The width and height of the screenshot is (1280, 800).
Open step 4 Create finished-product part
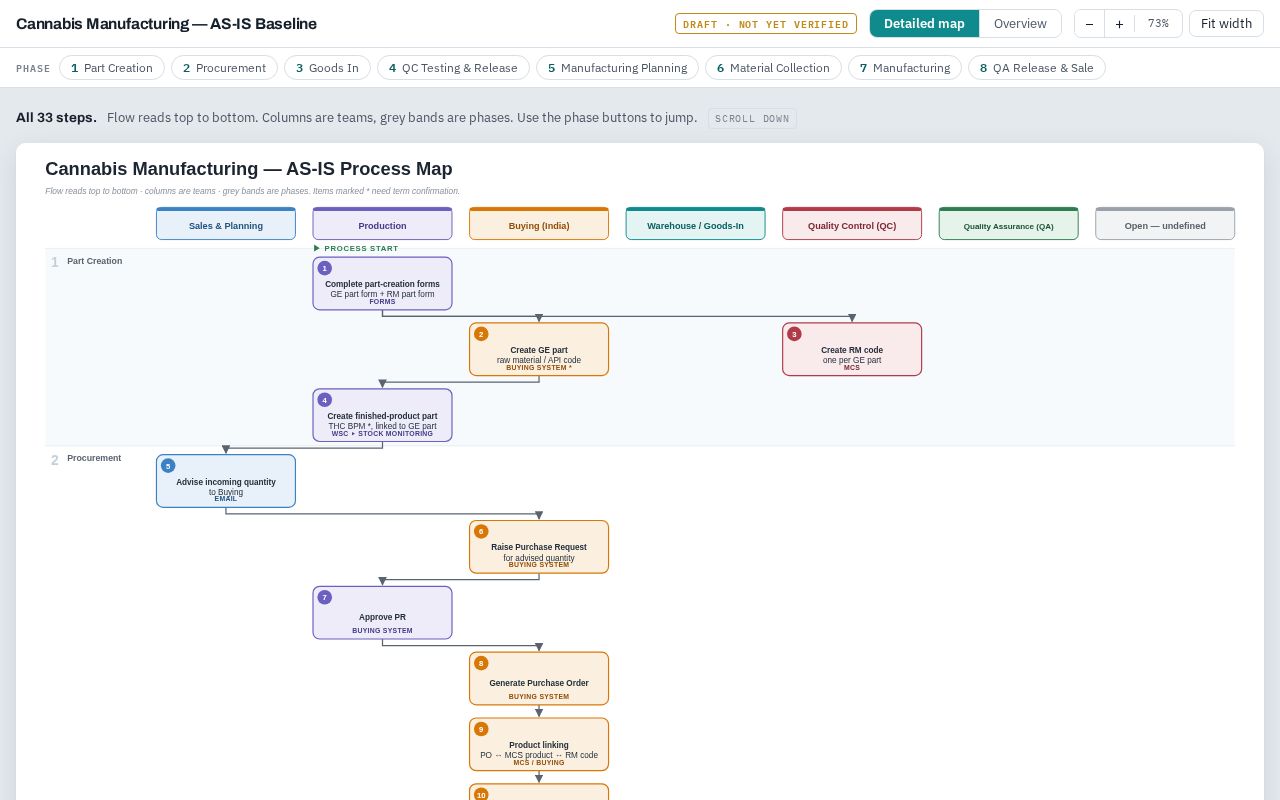[x=382, y=415]
